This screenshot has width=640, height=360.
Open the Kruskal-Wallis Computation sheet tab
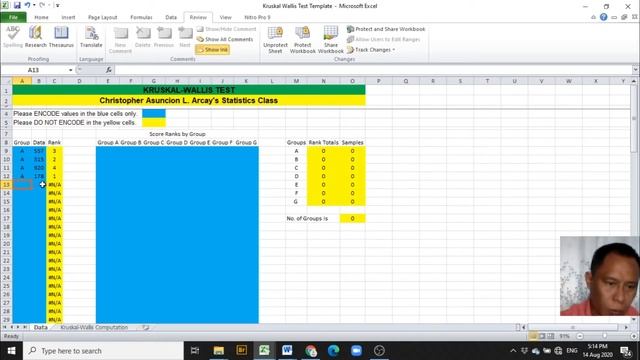94,327
